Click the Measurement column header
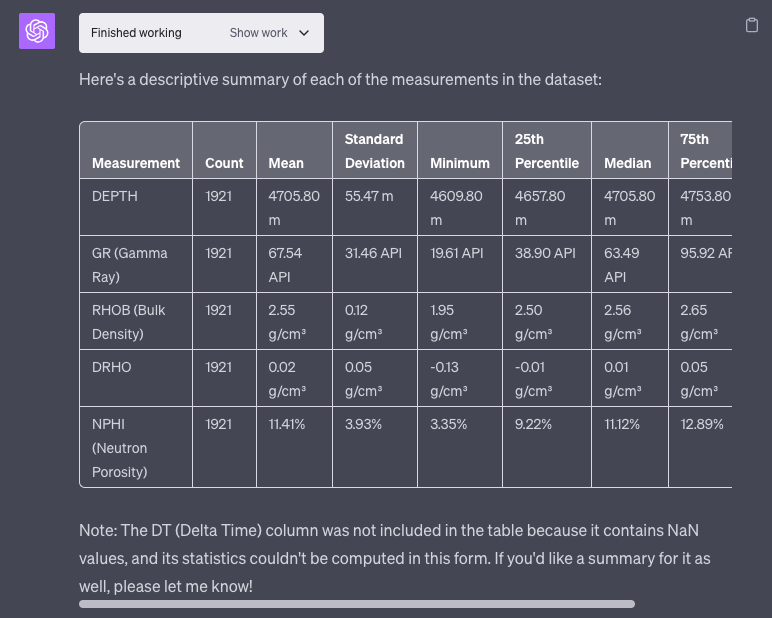772x618 pixels. point(136,163)
